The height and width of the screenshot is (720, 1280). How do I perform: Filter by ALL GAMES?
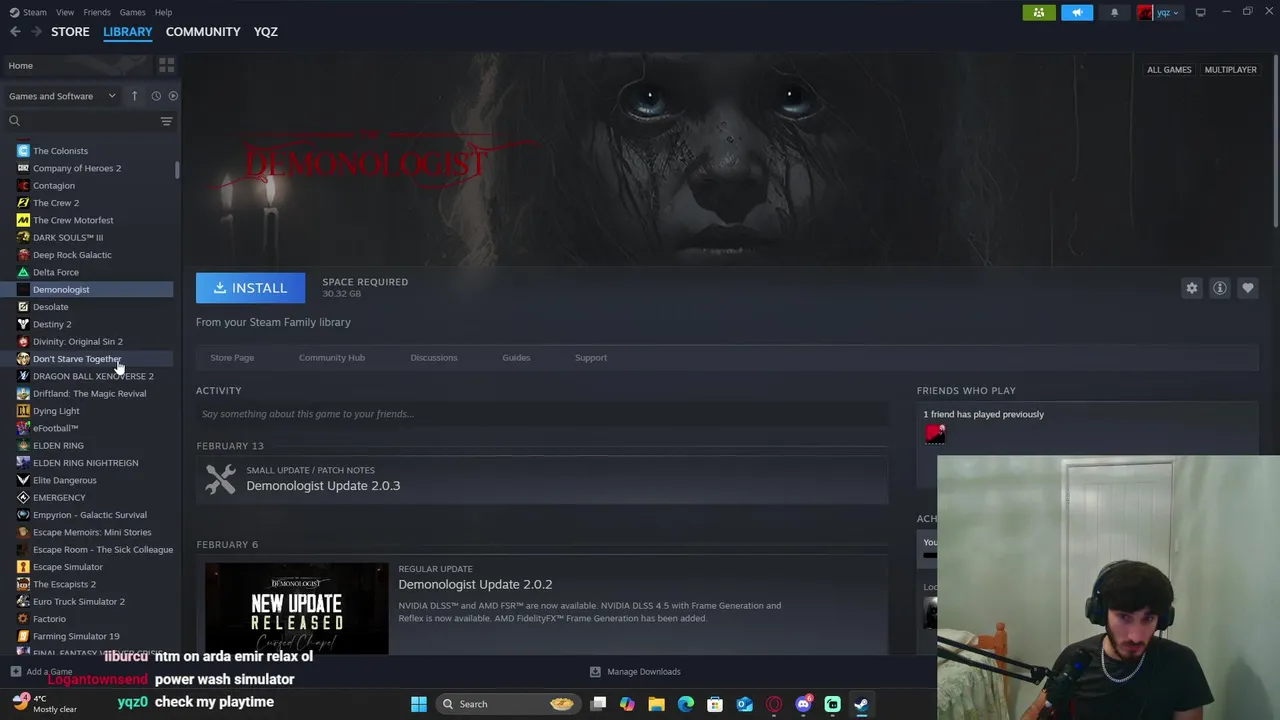(x=1169, y=70)
